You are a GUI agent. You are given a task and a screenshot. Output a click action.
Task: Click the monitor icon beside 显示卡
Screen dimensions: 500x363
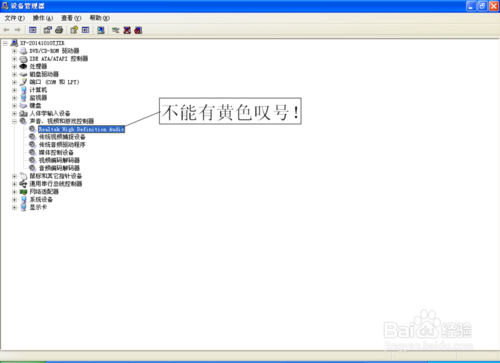click(x=23, y=207)
